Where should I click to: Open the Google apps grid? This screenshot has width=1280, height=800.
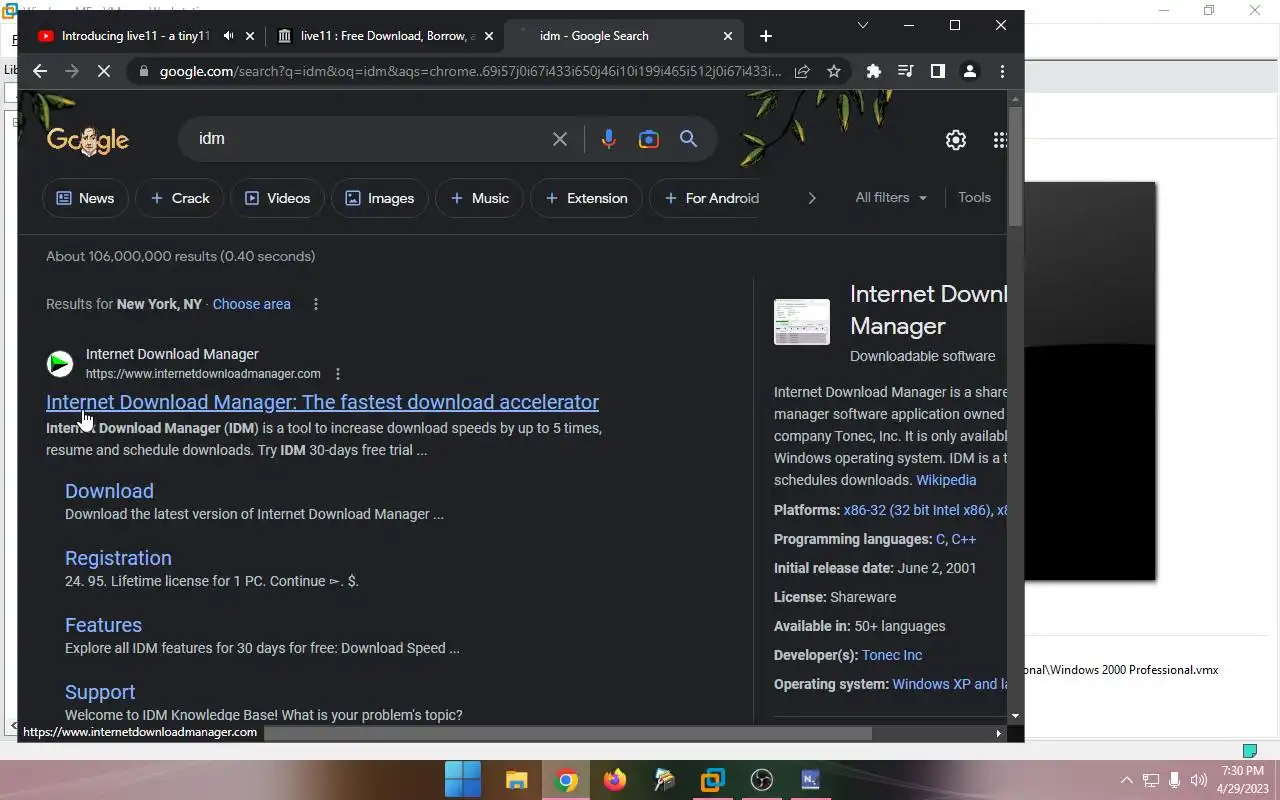(x=1000, y=140)
